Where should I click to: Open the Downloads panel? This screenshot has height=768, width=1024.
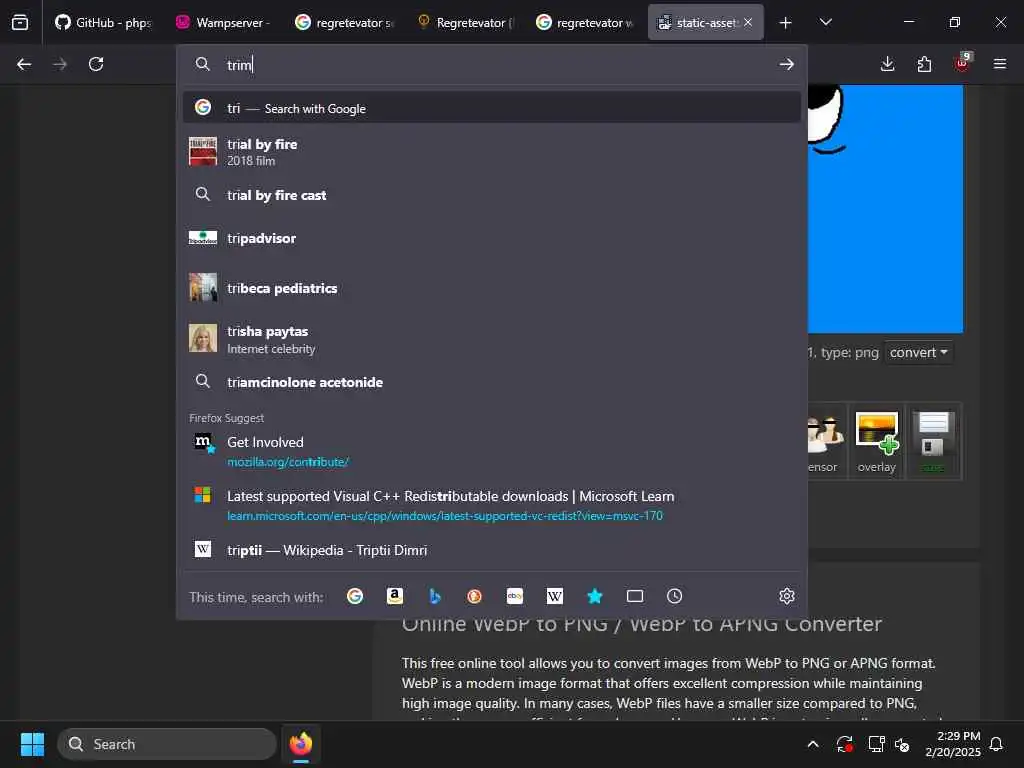click(x=888, y=64)
